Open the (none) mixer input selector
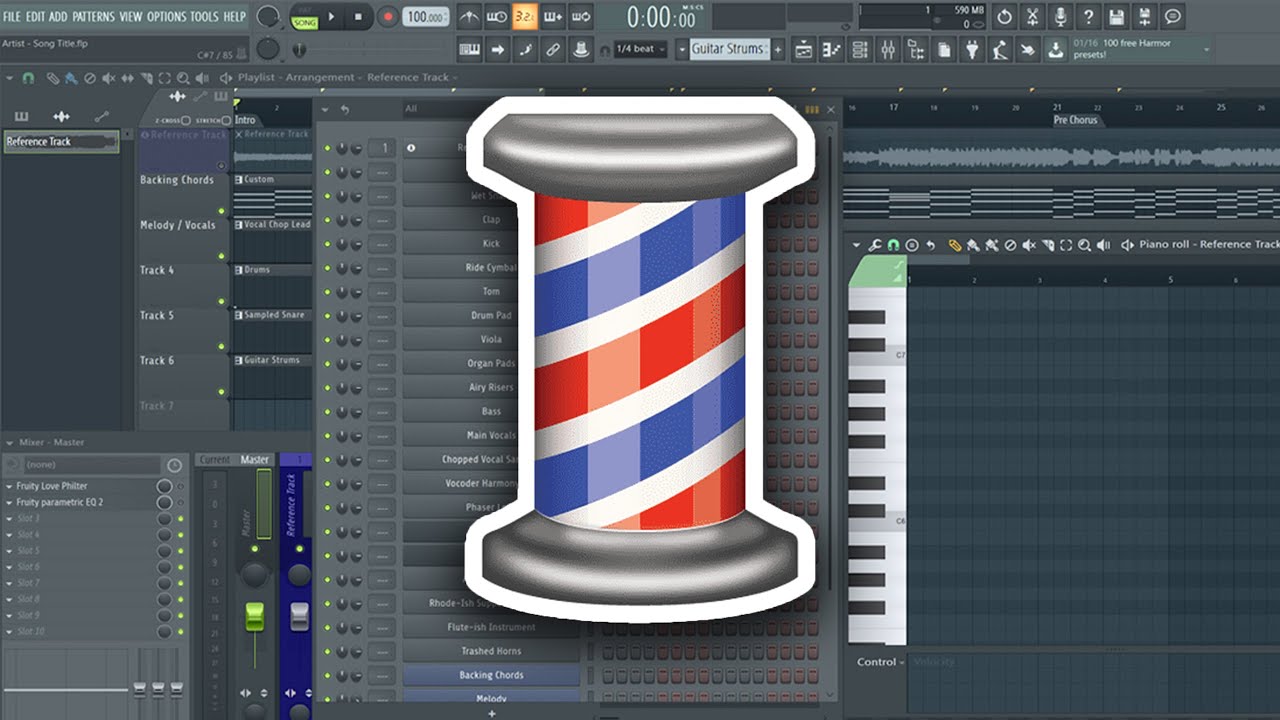Image resolution: width=1280 pixels, height=720 pixels. tap(92, 465)
